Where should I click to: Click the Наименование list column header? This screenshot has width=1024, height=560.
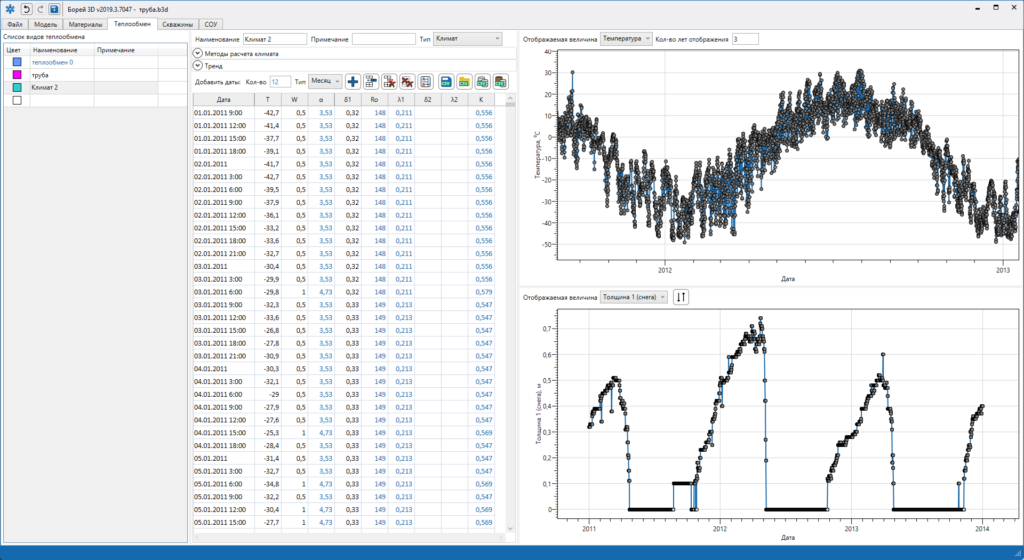tap(61, 50)
